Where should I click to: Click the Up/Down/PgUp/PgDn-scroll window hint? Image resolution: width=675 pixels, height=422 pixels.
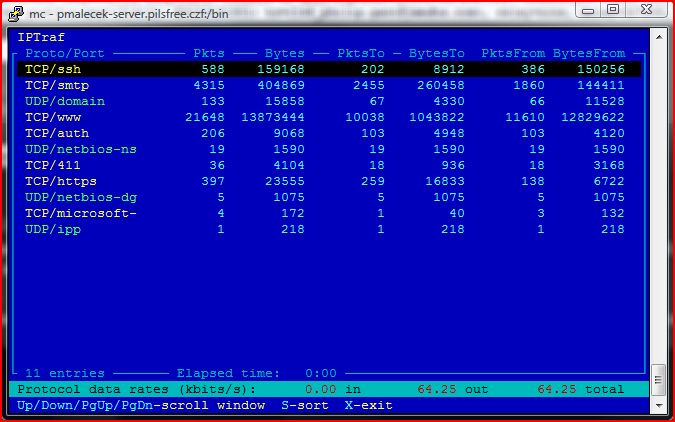click(141, 406)
